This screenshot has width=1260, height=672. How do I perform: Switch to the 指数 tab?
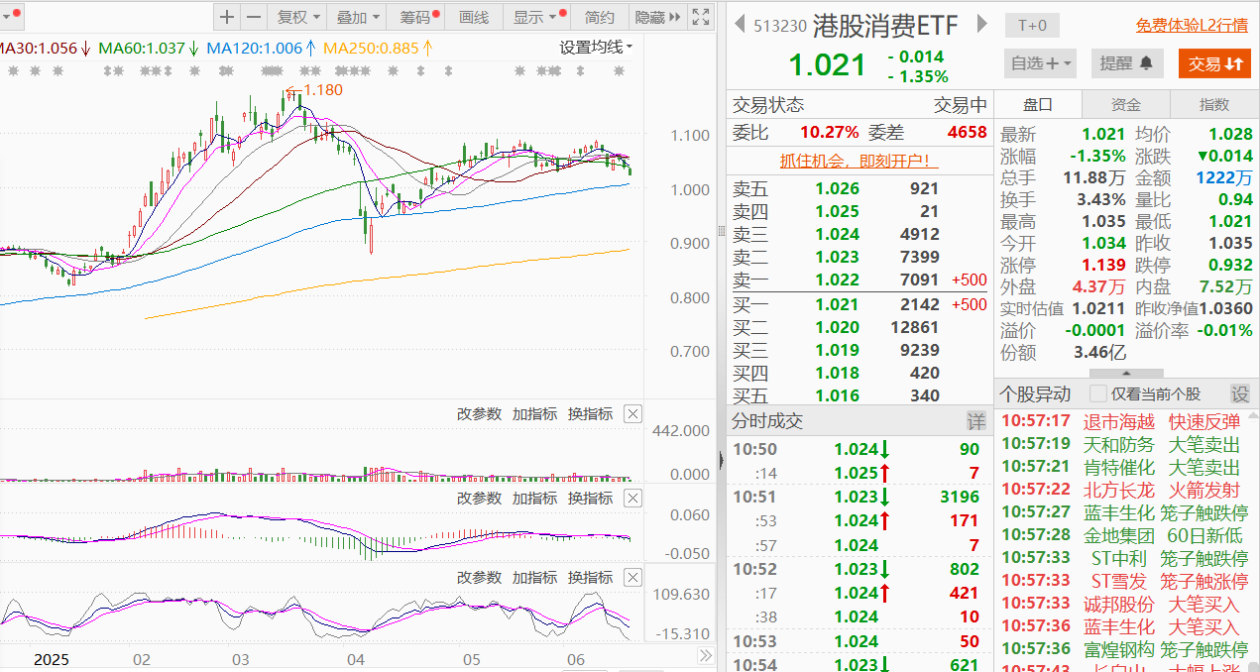1214,105
